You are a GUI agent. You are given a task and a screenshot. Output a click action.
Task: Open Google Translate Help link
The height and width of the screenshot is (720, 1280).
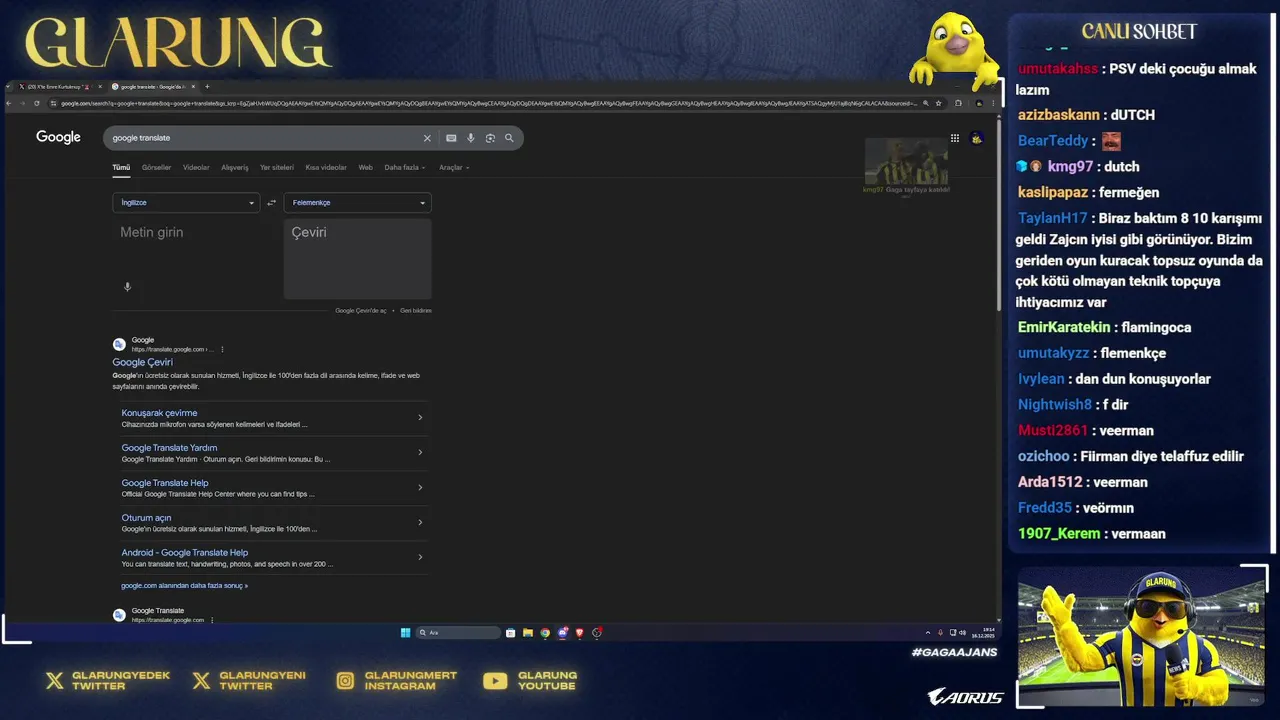point(165,483)
